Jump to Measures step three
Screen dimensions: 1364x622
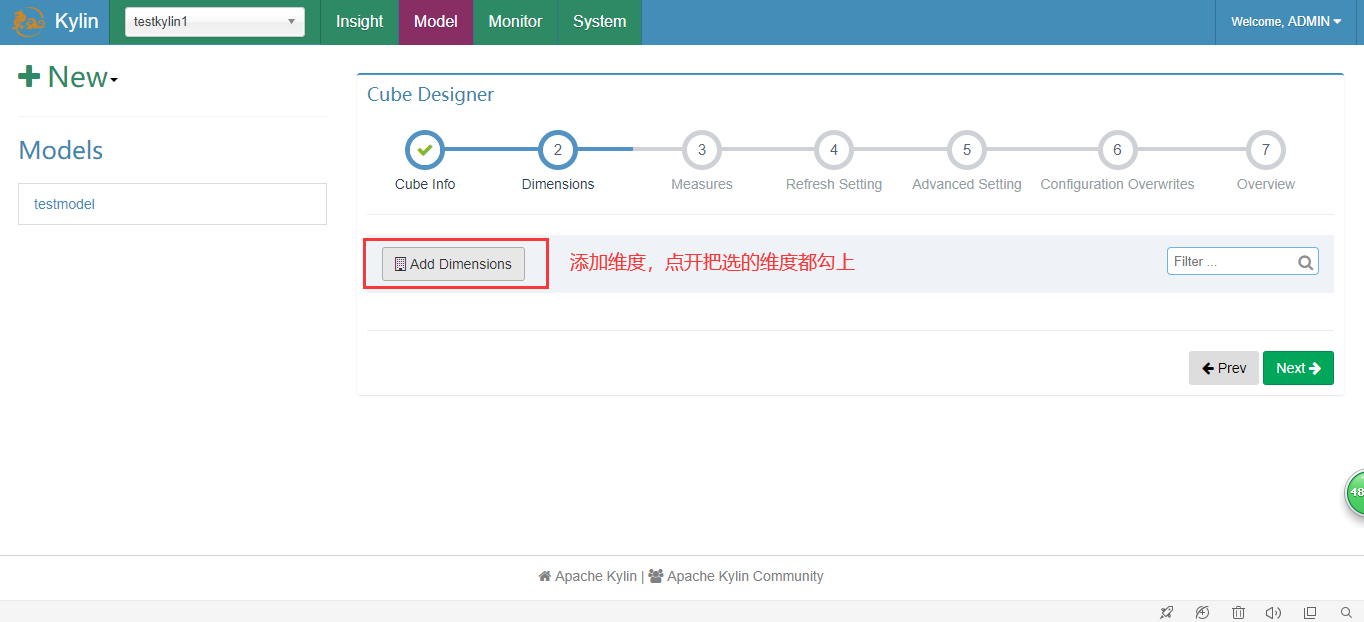pyautogui.click(x=702, y=150)
